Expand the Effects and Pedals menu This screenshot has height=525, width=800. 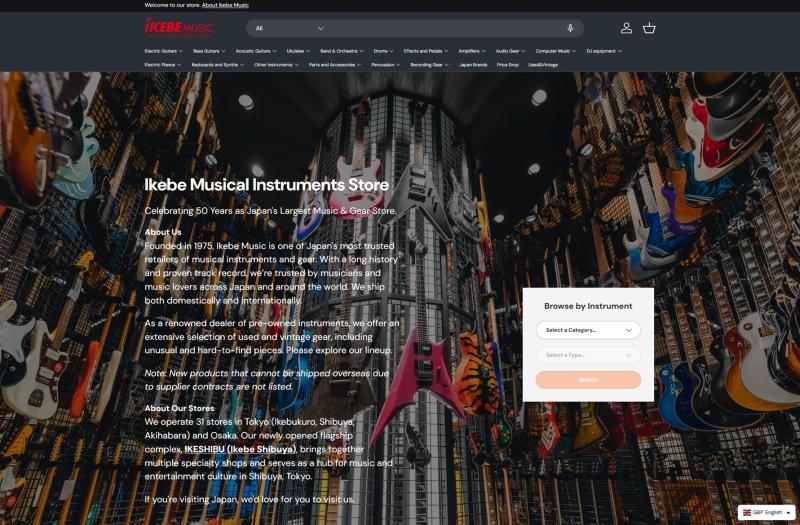(x=426, y=51)
